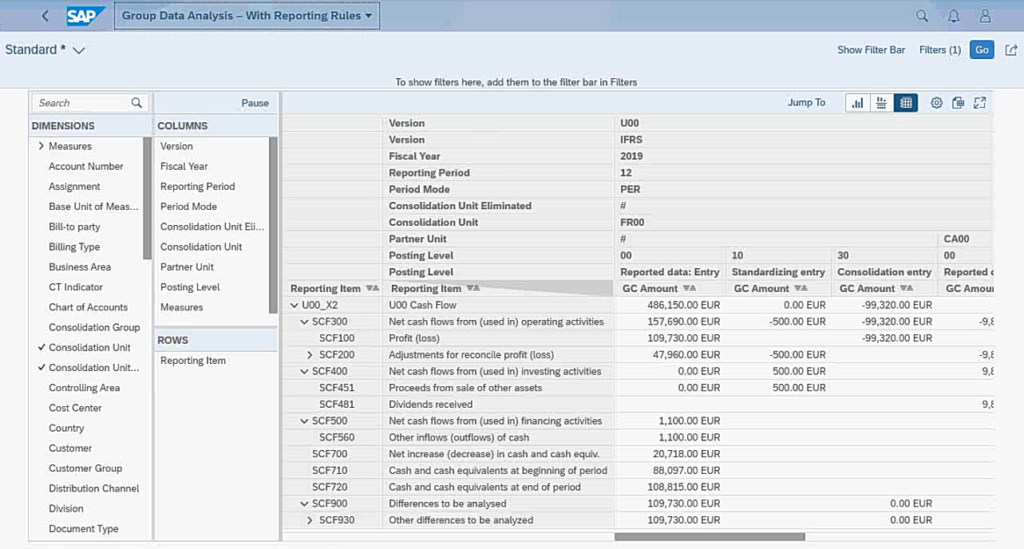This screenshot has width=1024, height=549.
Task: Uncheck the Consolidation Unit... dimension
Action: pyautogui.click(x=41, y=368)
